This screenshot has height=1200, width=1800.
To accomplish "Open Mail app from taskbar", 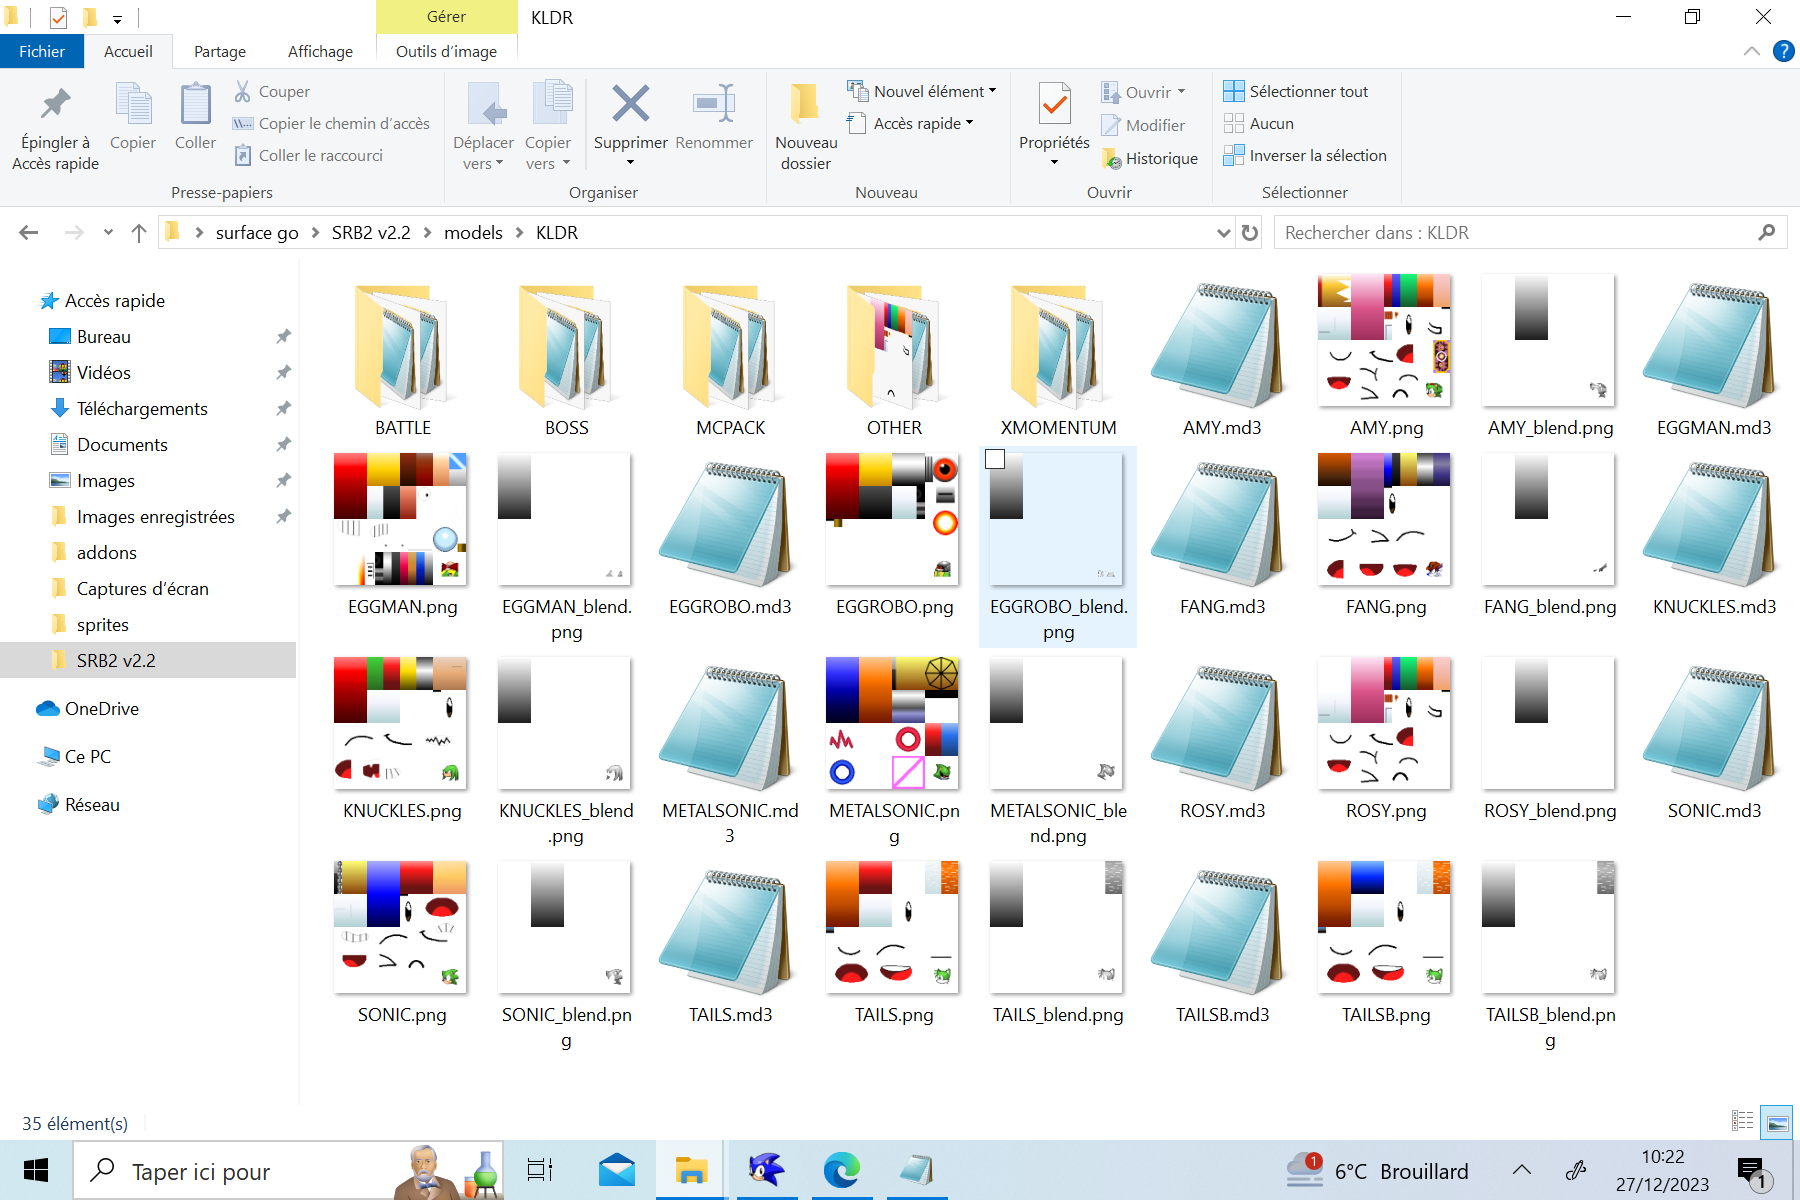I will [617, 1170].
